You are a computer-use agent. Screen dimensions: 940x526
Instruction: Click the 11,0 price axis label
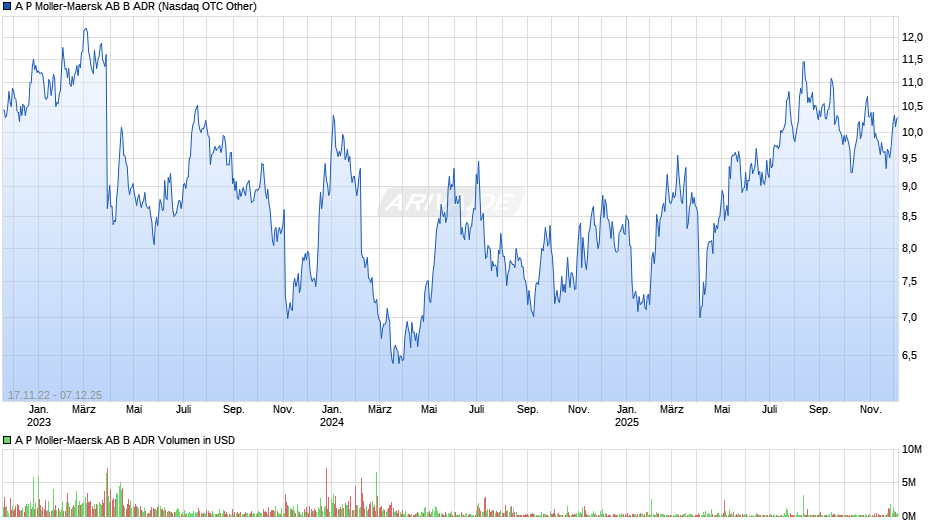coord(912,83)
